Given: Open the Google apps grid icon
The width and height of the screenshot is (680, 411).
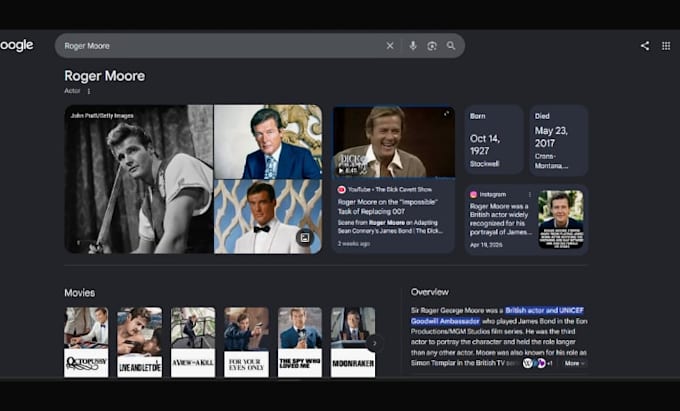Looking at the screenshot, I should (x=666, y=46).
